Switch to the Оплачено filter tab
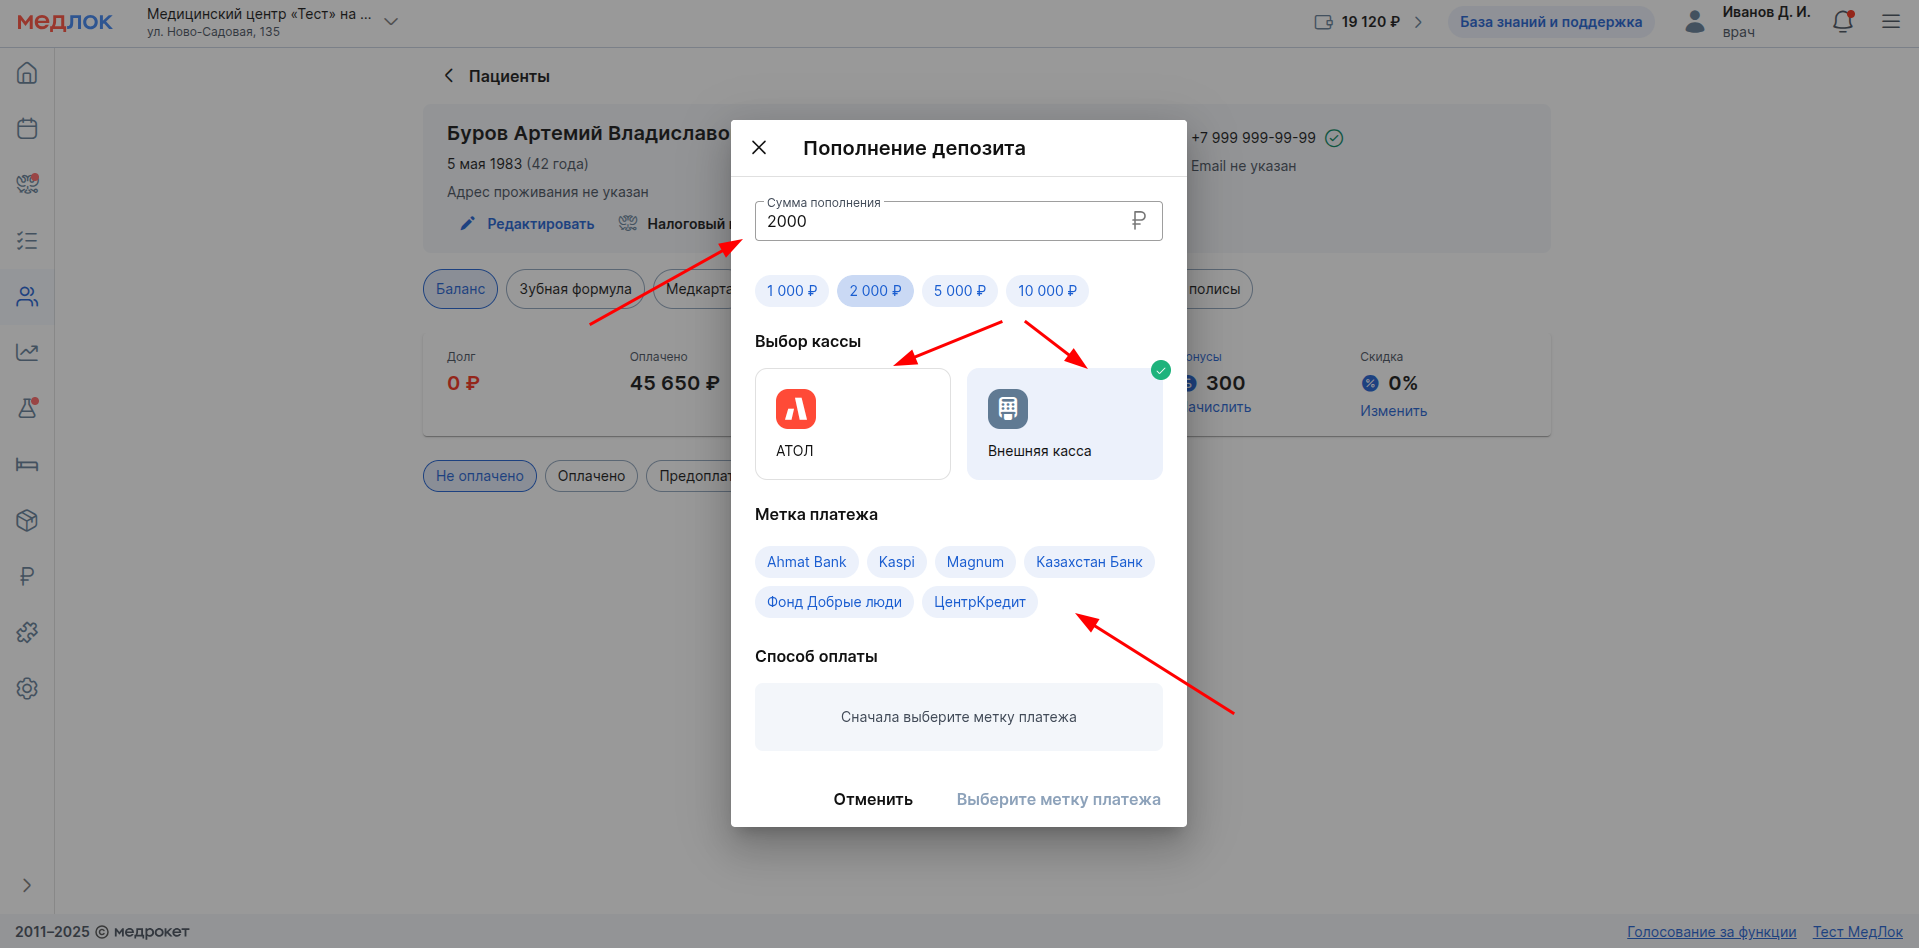 591,476
